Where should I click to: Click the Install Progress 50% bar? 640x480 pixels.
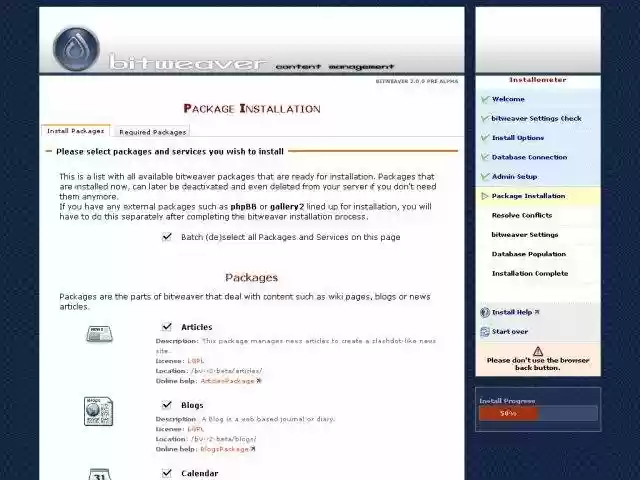pyautogui.click(x=538, y=413)
